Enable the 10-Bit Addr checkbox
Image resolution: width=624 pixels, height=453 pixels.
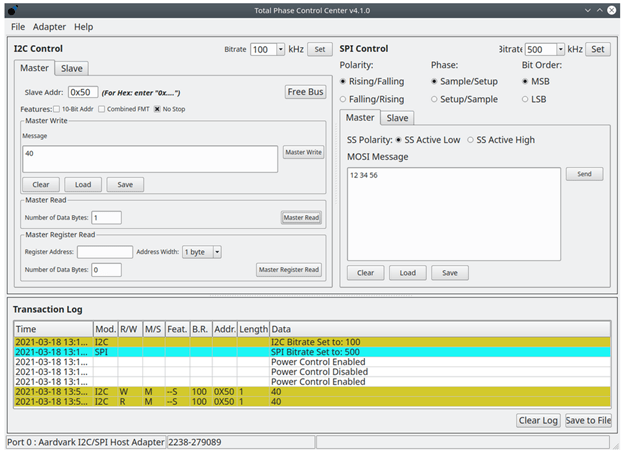pos(56,109)
